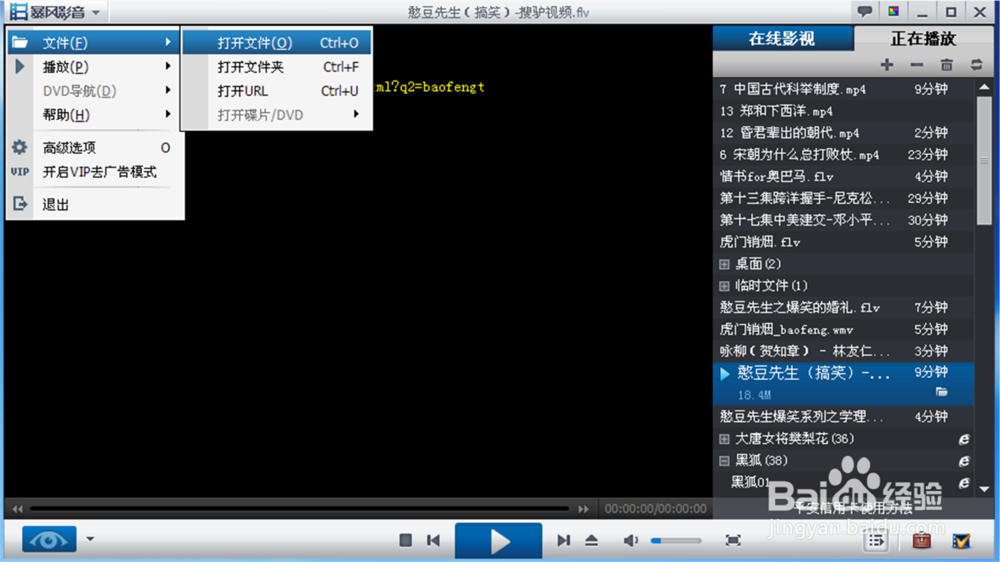Image resolution: width=1000 pixels, height=562 pixels.
Task: Open the 播放(P) submenu
Action: pos(94,66)
